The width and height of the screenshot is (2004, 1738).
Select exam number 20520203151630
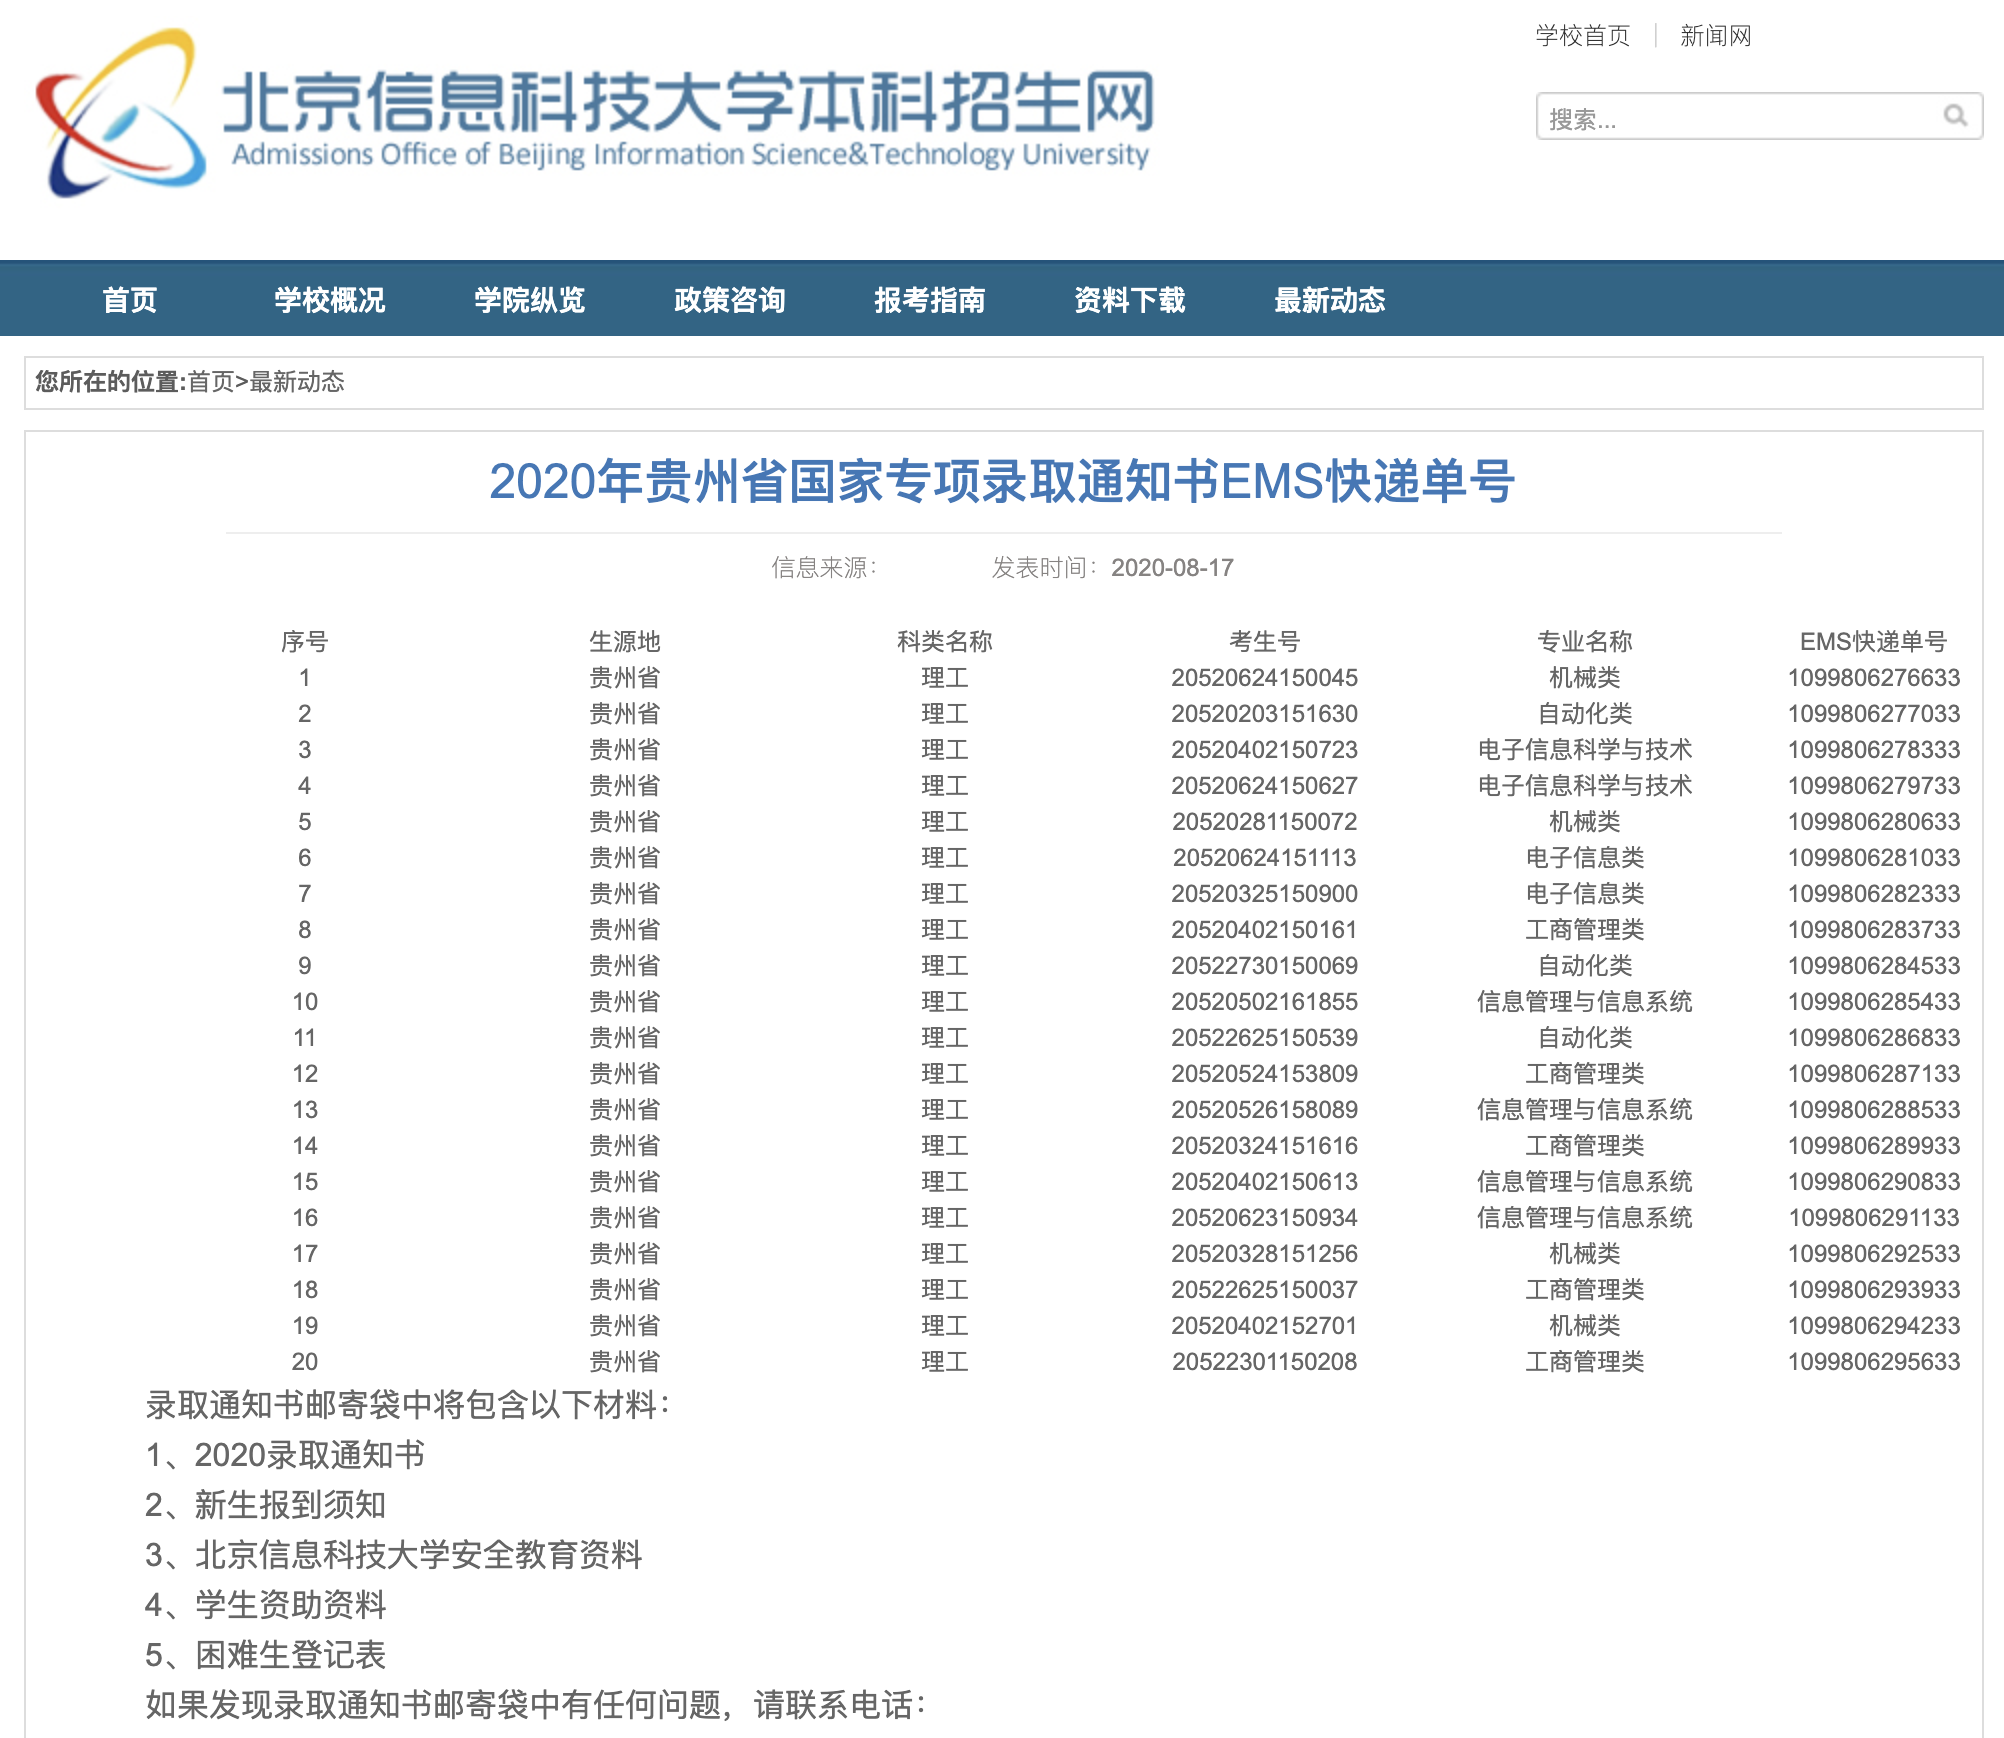click(1265, 713)
